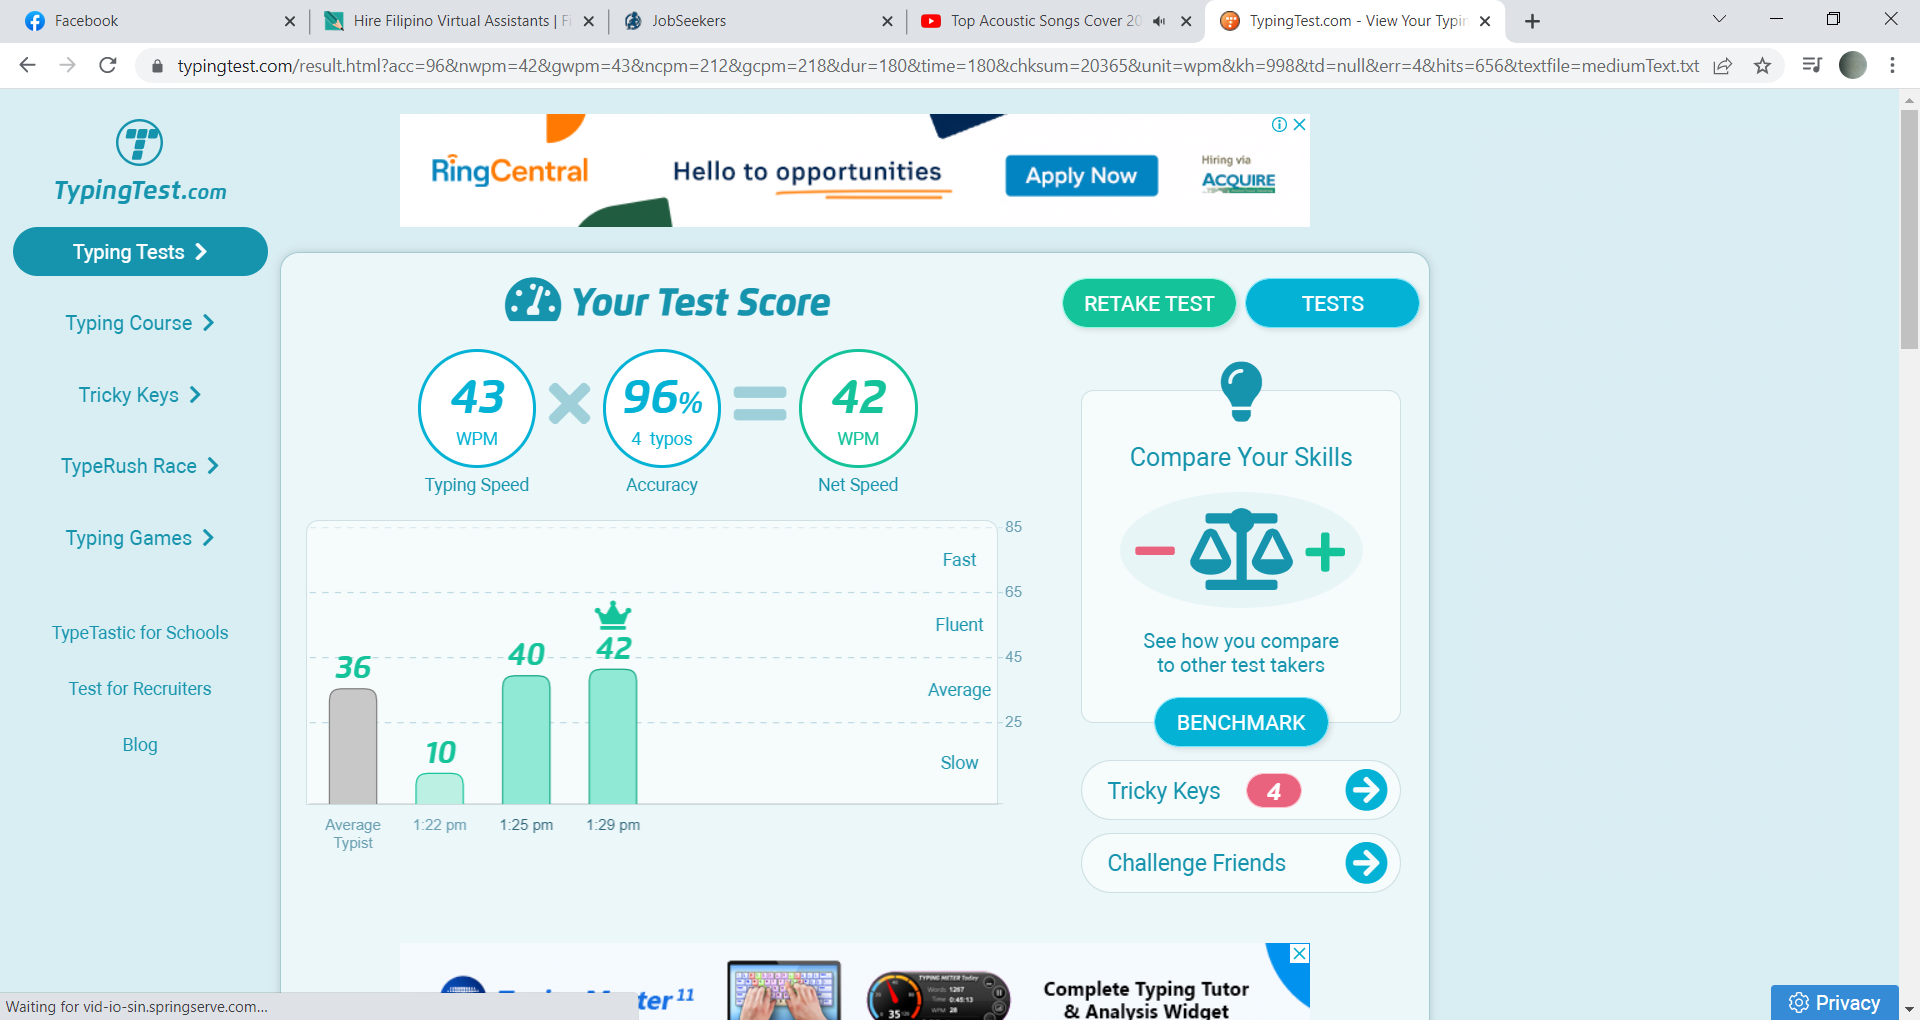Go back to the previous page
The image size is (1920, 1020).
pos(27,65)
